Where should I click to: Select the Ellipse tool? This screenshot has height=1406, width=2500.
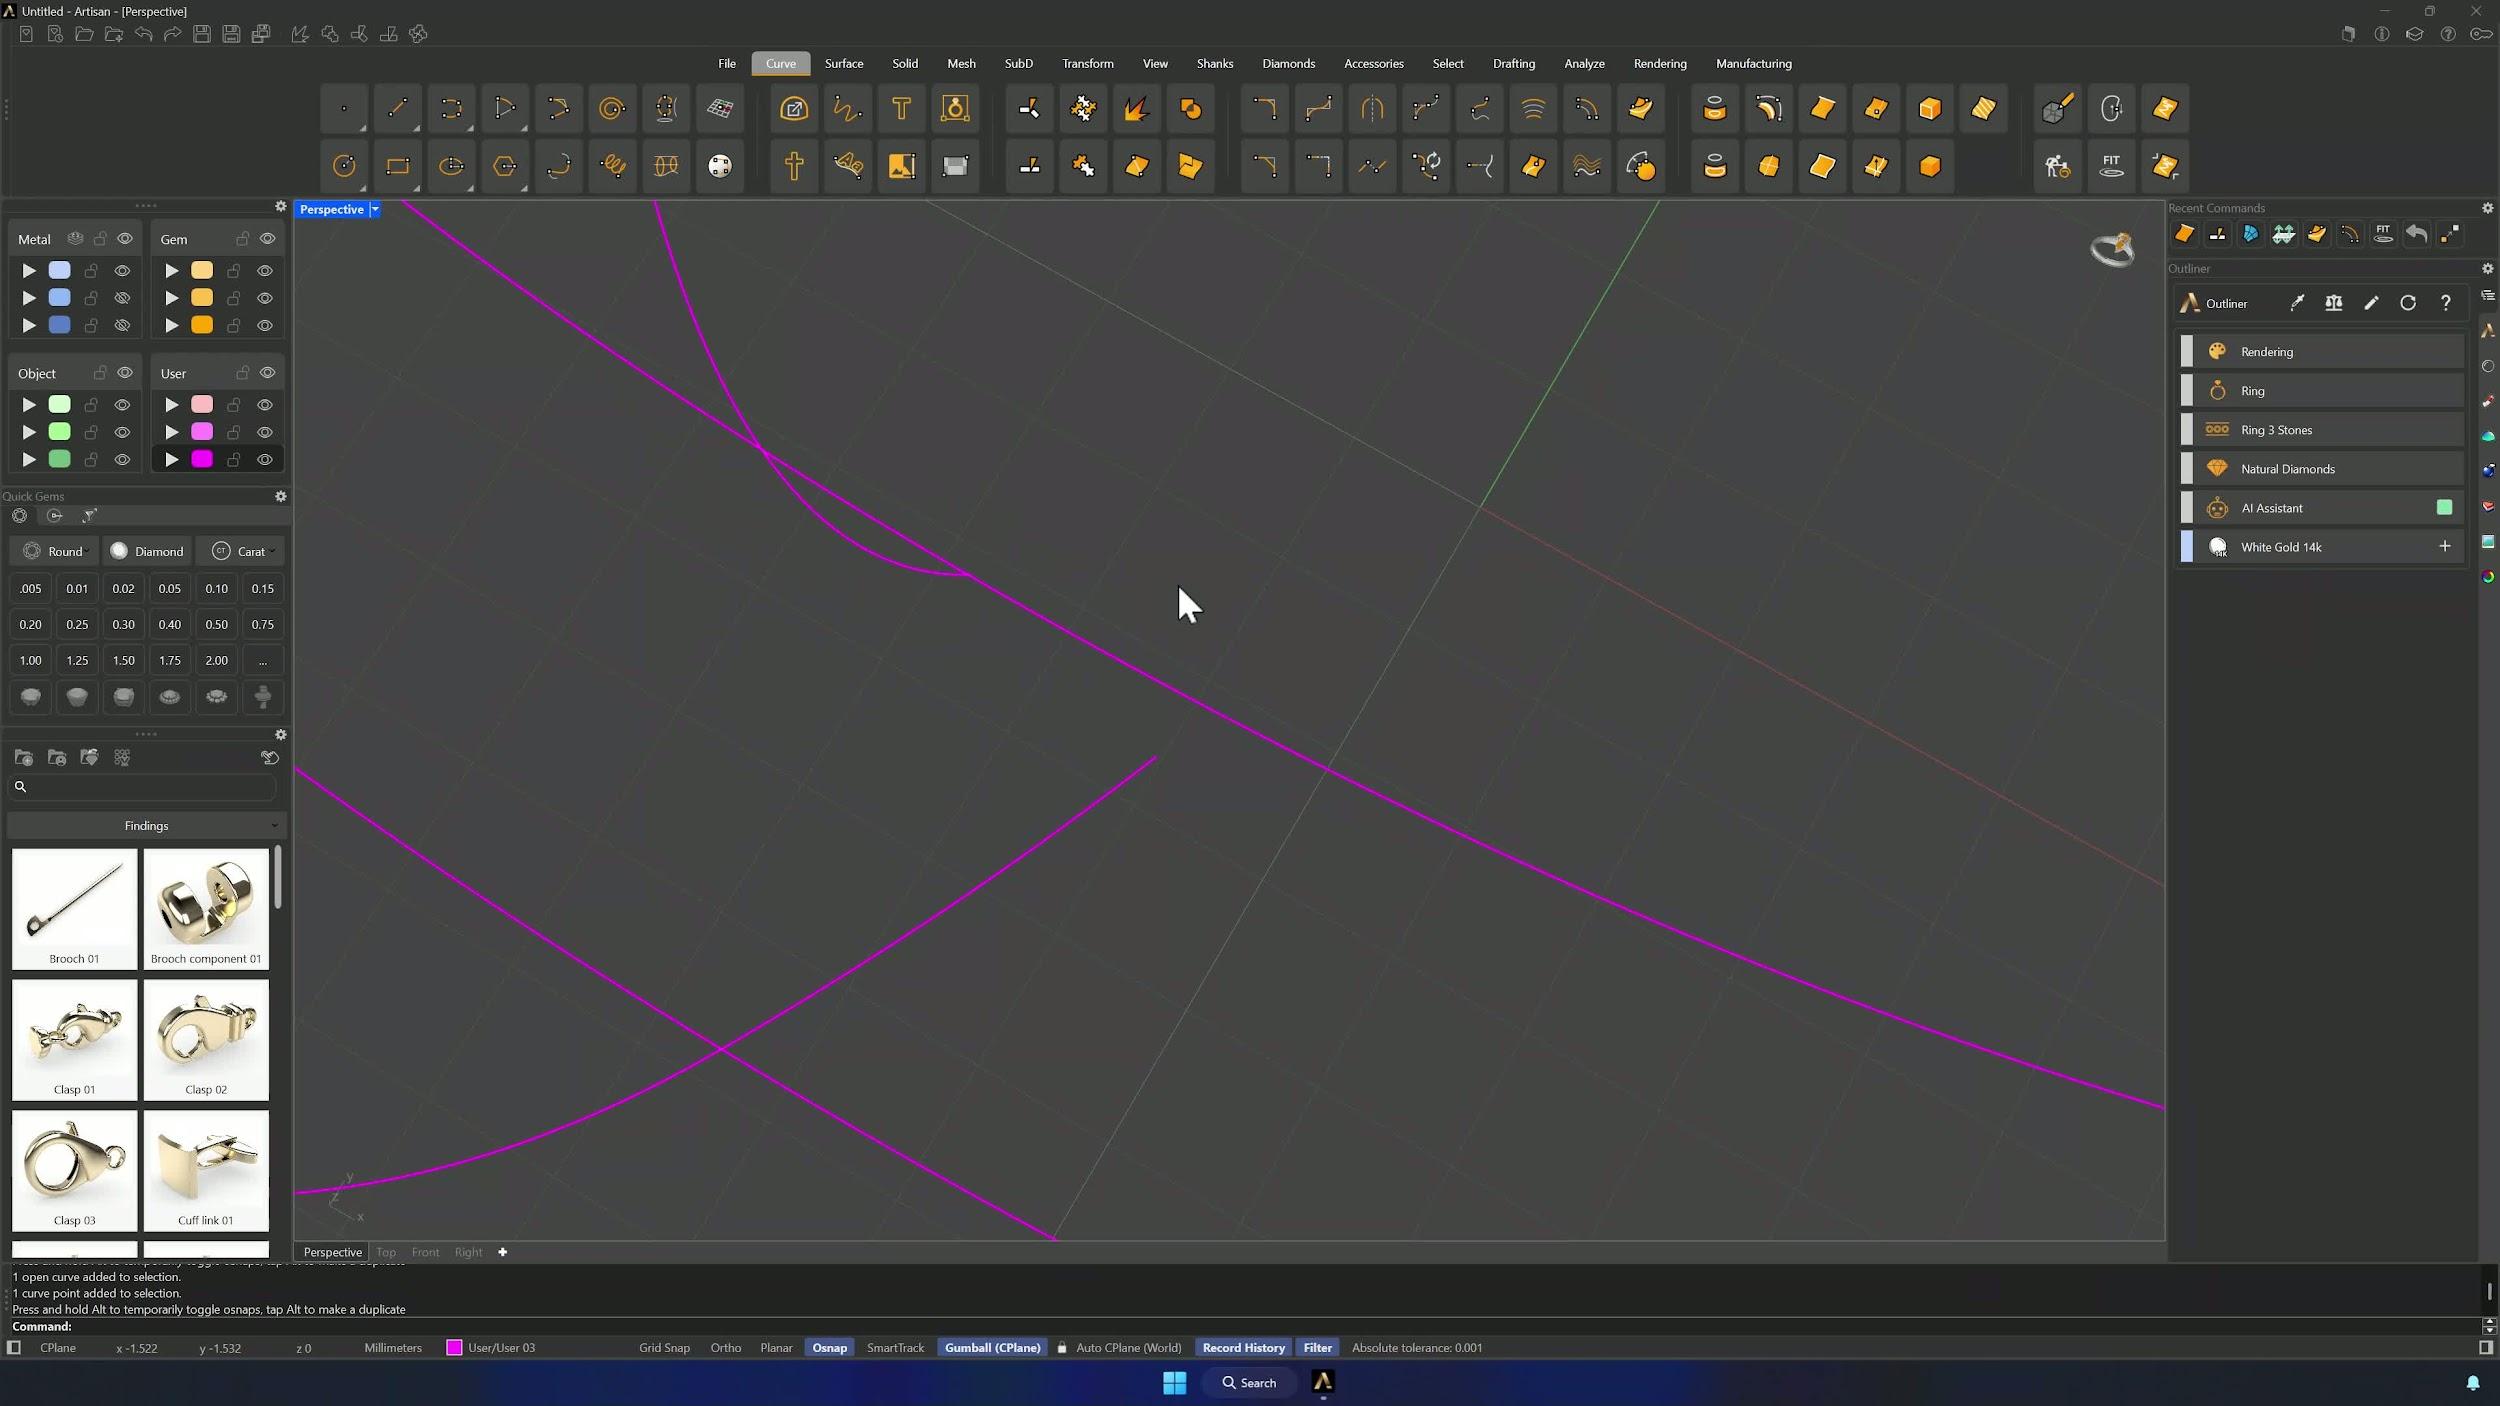click(x=452, y=166)
